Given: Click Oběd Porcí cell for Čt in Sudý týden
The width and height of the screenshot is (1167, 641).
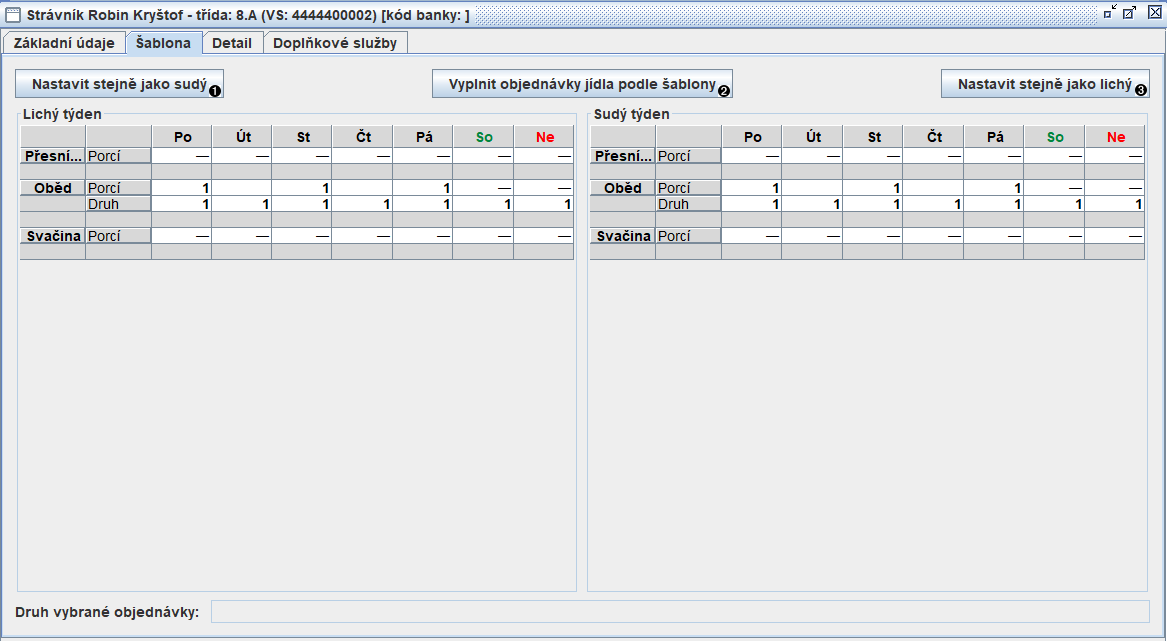Looking at the screenshot, I should click(933, 188).
